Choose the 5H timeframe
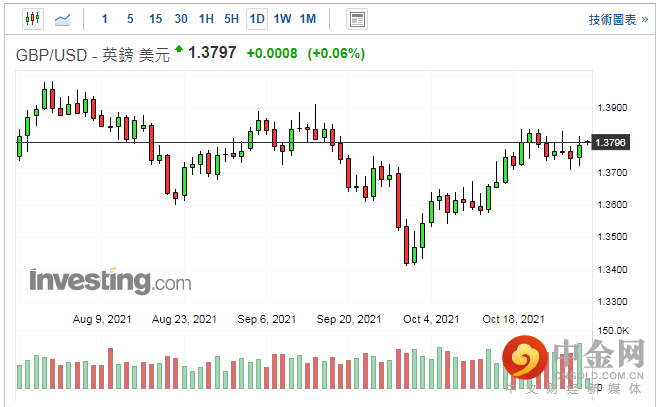The height and width of the screenshot is (407, 659). tap(231, 19)
